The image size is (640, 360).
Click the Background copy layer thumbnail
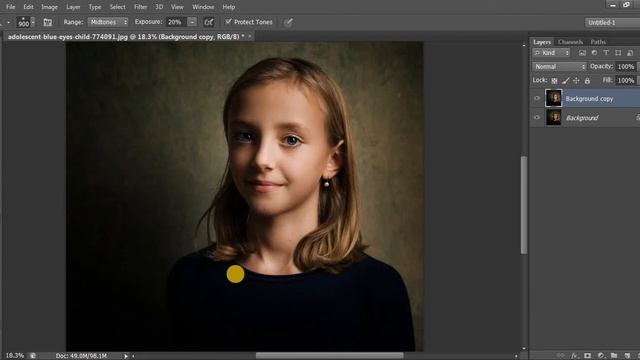tap(554, 98)
